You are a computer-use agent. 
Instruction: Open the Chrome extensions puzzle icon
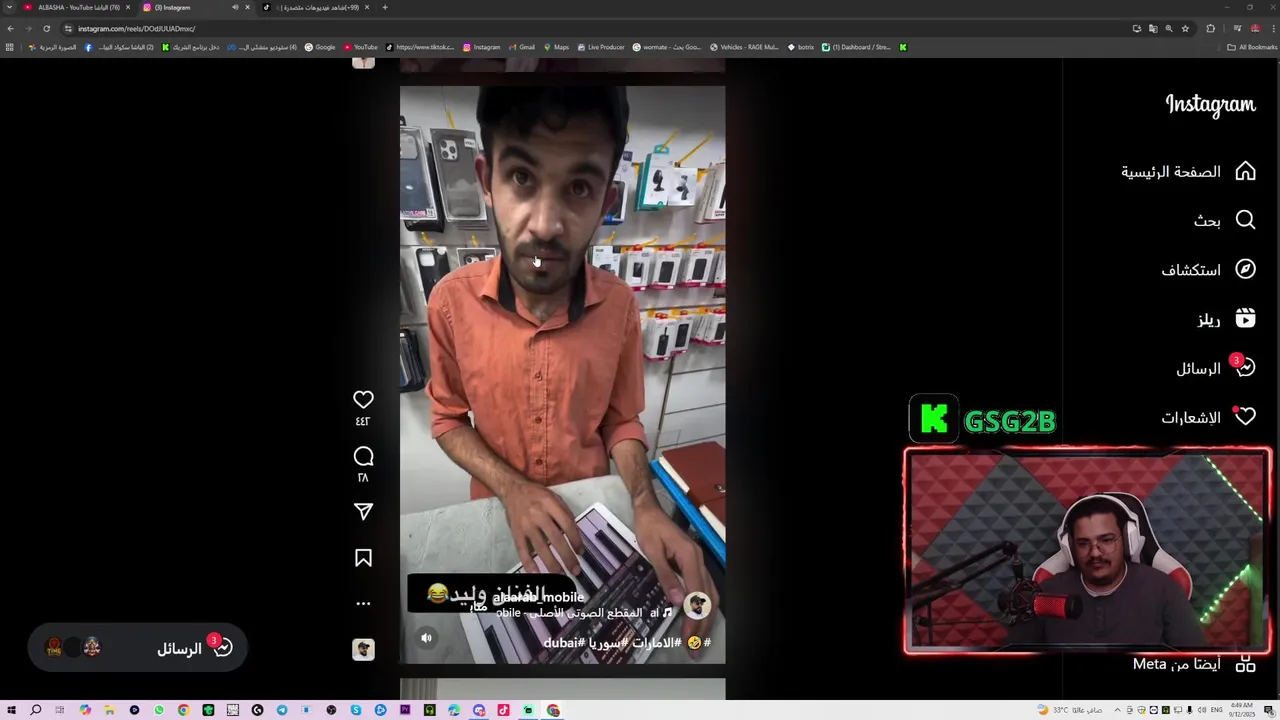pyautogui.click(x=1210, y=28)
